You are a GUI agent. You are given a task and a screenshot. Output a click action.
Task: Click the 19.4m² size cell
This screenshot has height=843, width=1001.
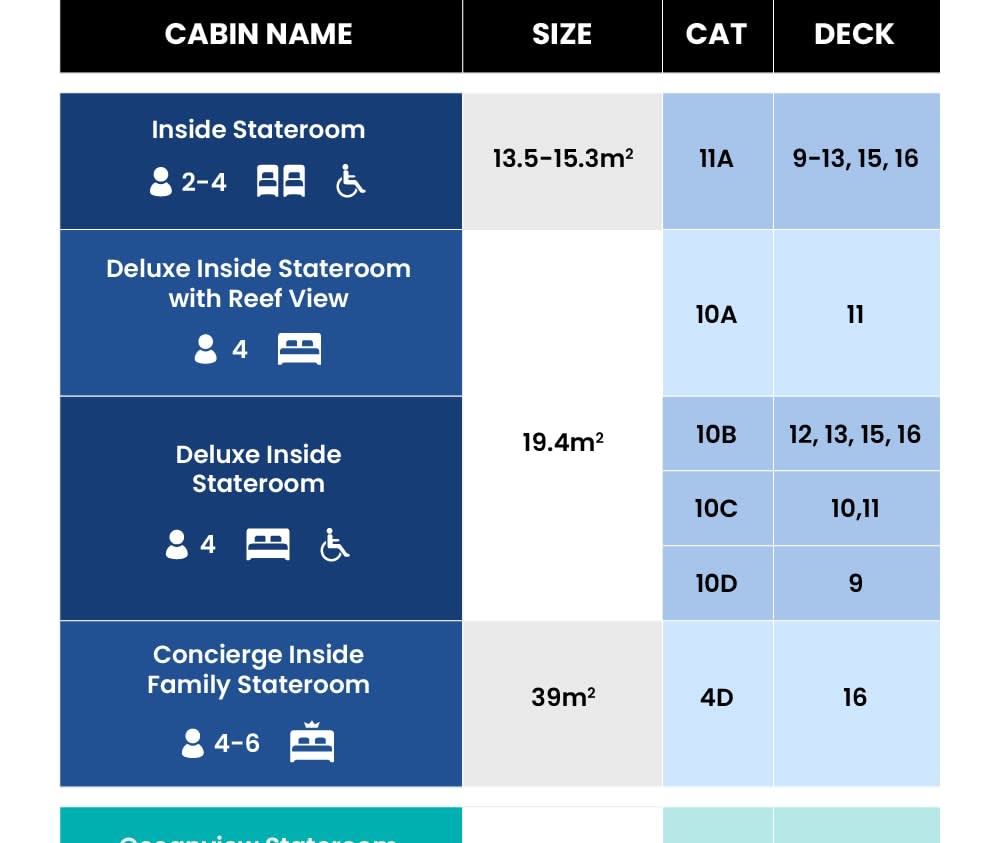click(x=562, y=442)
